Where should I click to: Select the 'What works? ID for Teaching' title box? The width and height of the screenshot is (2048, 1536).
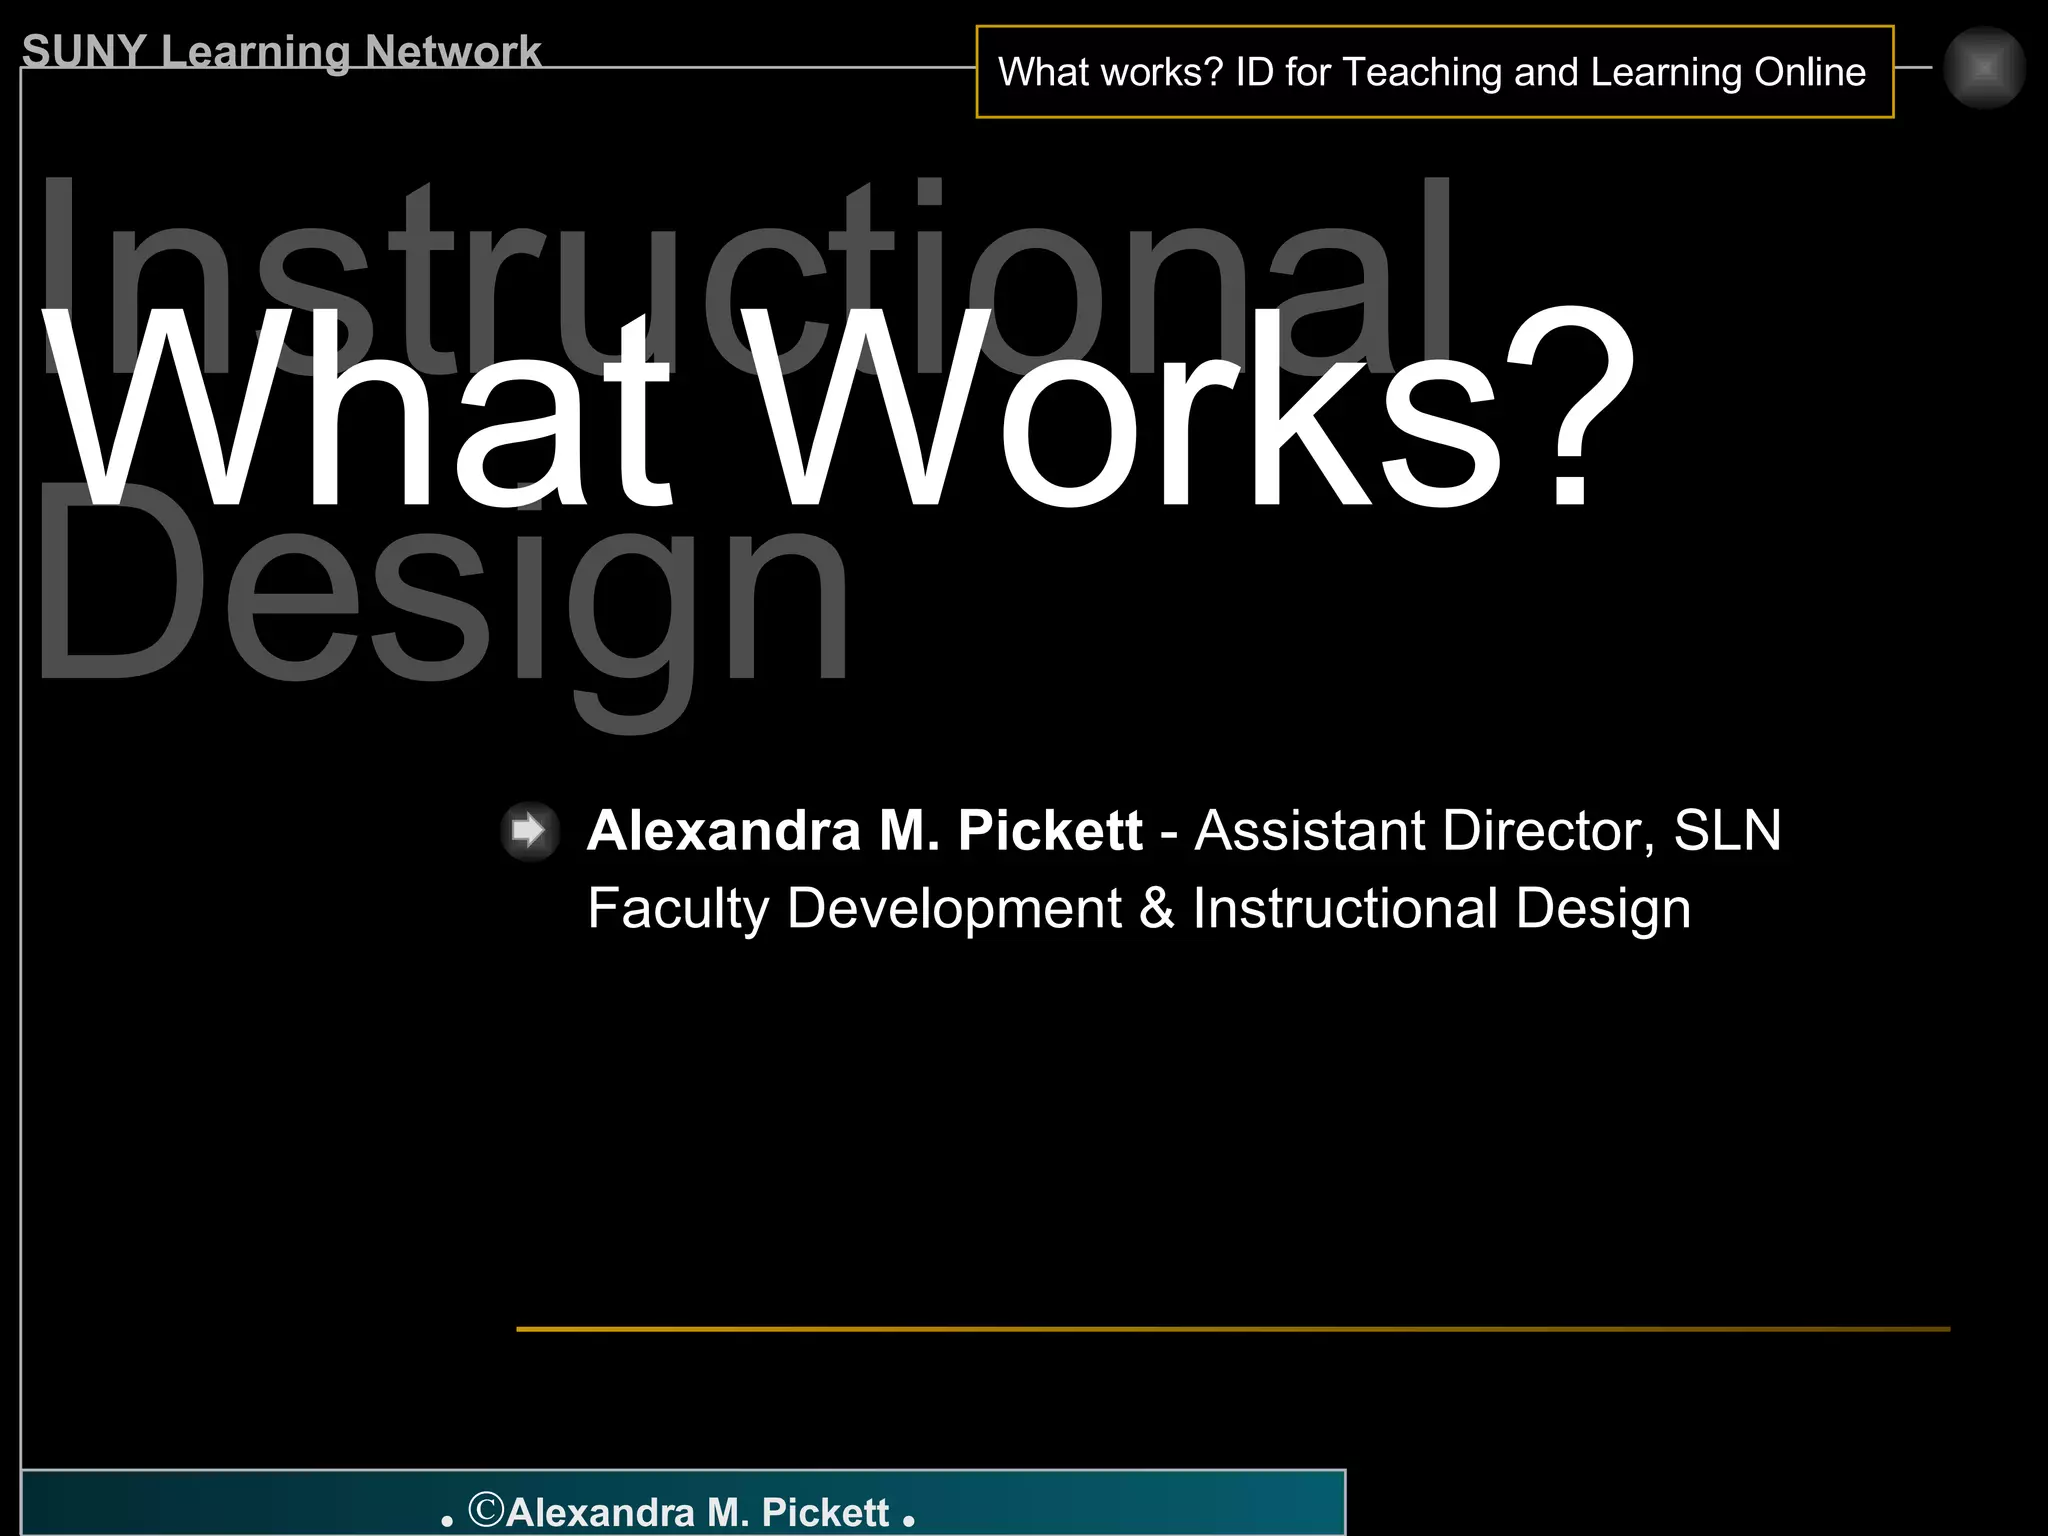tap(1434, 72)
